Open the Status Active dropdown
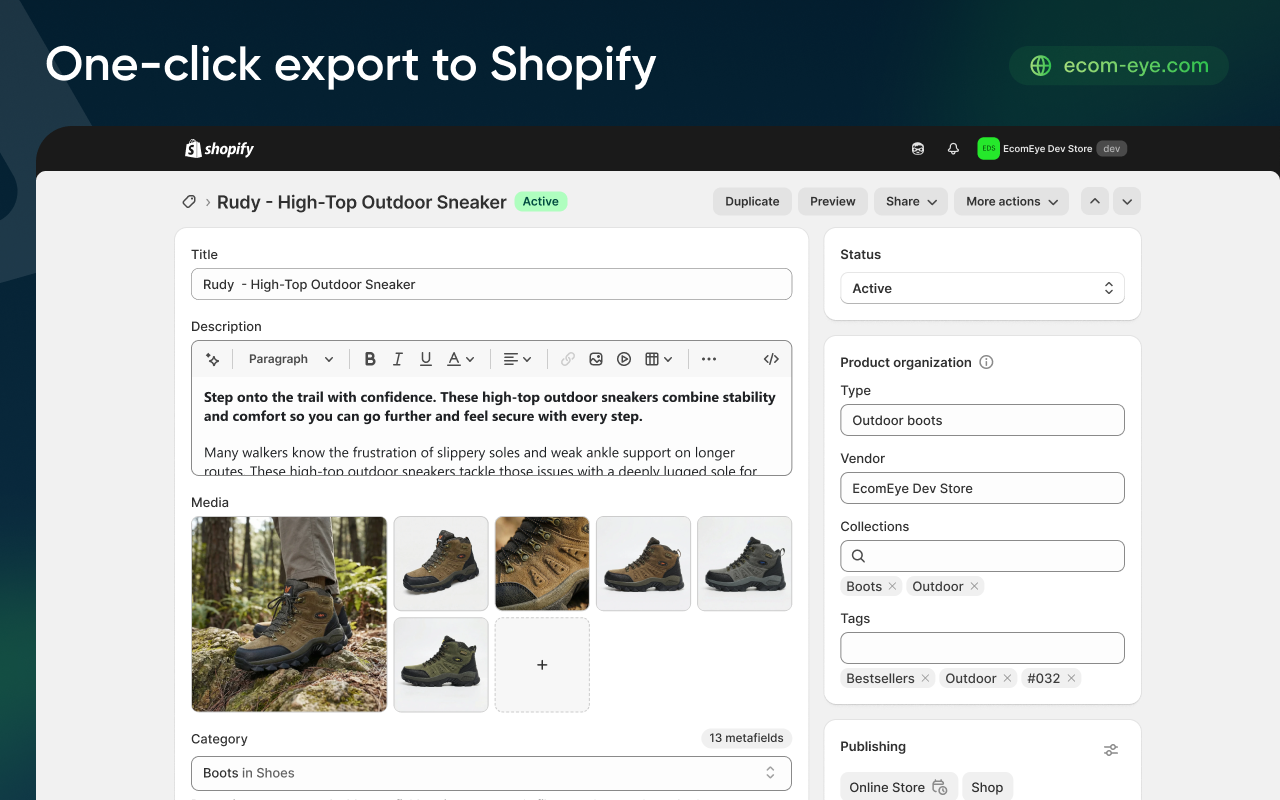This screenshot has width=1280, height=800. (982, 288)
